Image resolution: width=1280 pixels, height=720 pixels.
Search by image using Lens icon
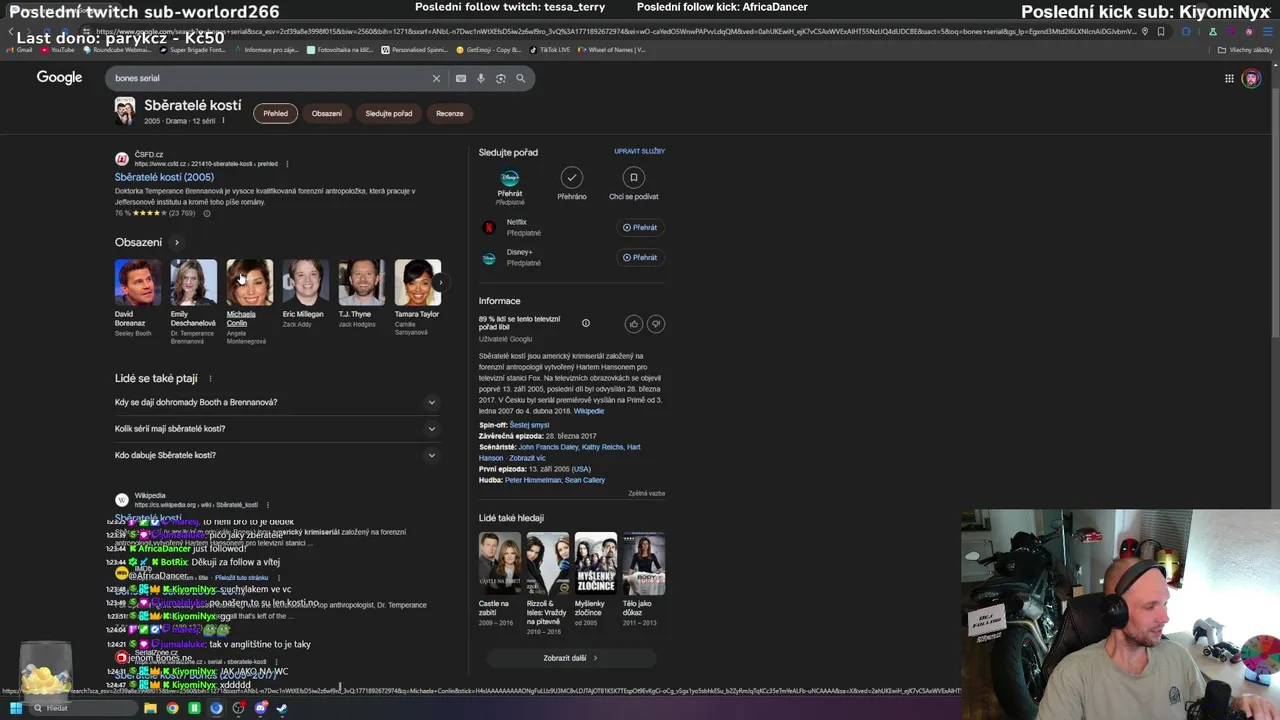501,78
